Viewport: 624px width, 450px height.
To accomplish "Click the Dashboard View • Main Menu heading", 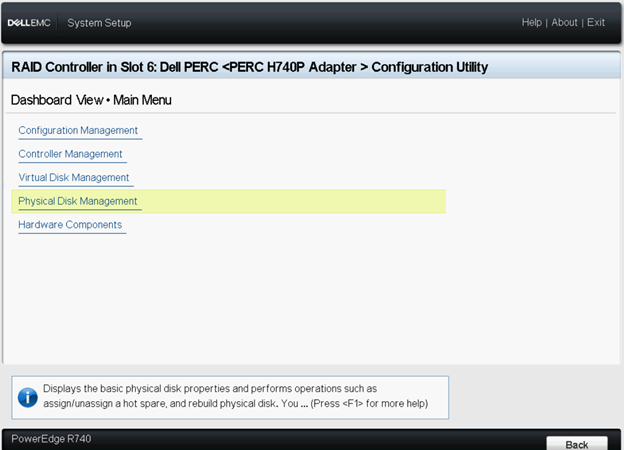I will coord(91,100).
